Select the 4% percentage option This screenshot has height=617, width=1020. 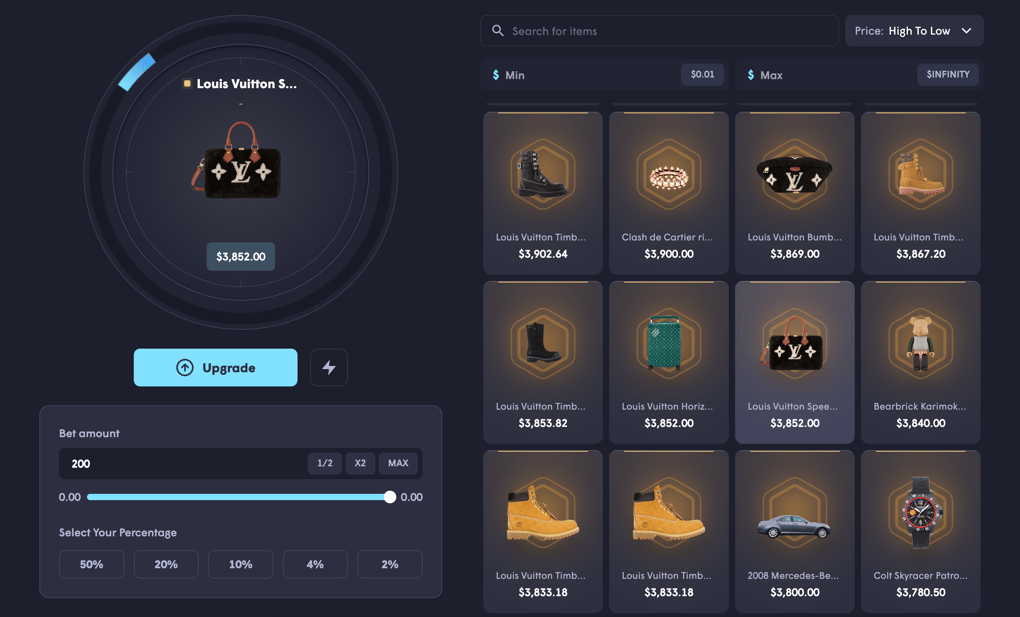point(315,564)
